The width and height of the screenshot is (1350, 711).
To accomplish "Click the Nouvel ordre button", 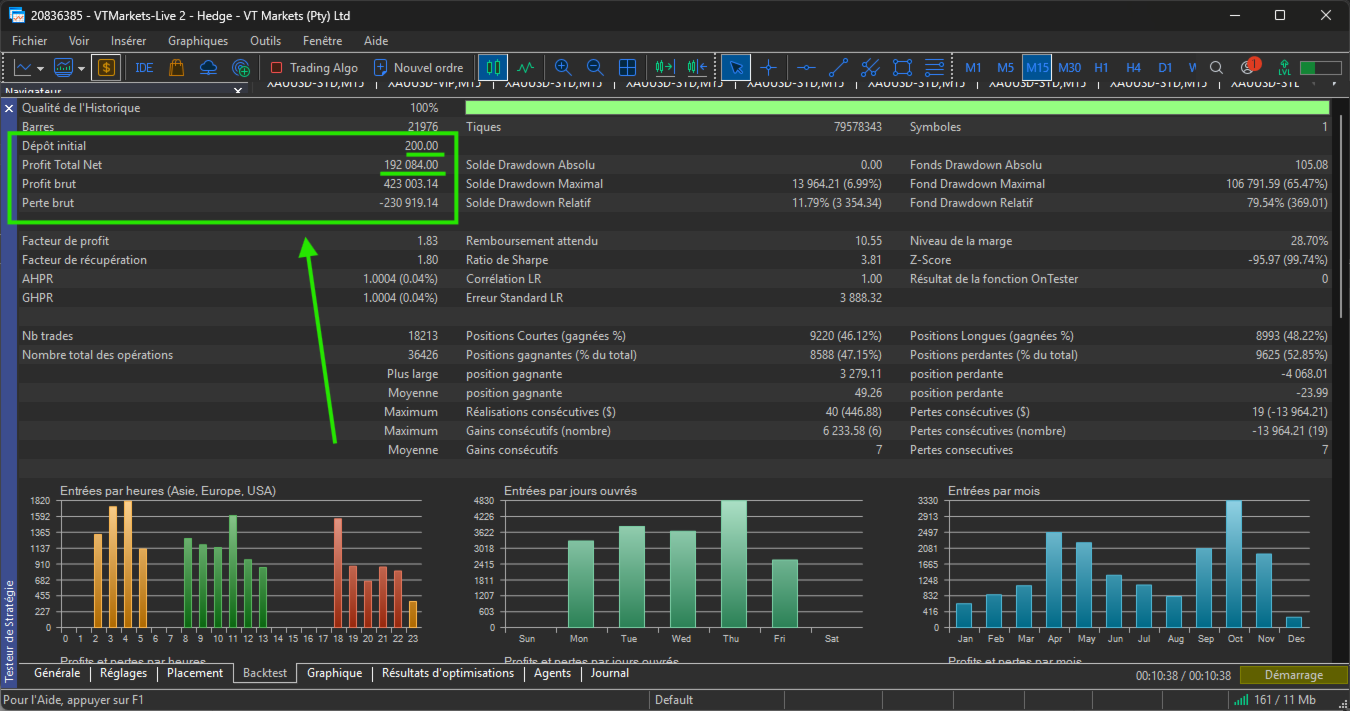I will point(418,68).
